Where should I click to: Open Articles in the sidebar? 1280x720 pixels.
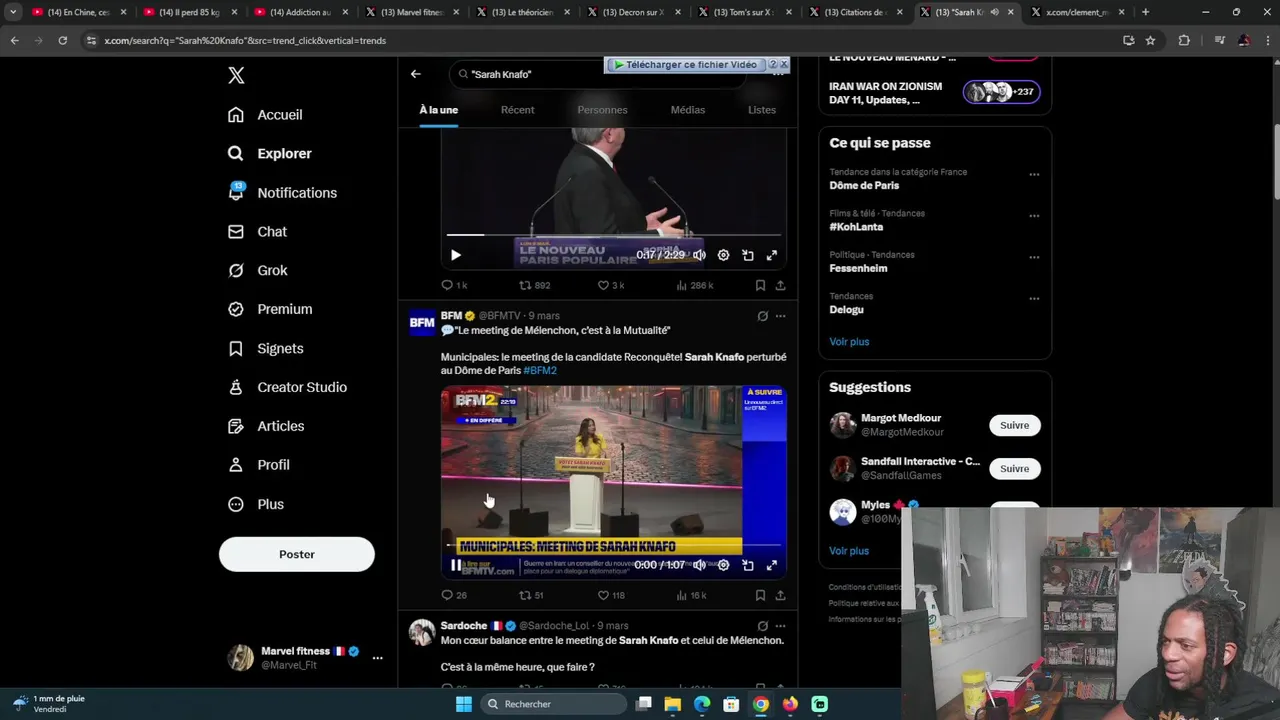click(266, 427)
